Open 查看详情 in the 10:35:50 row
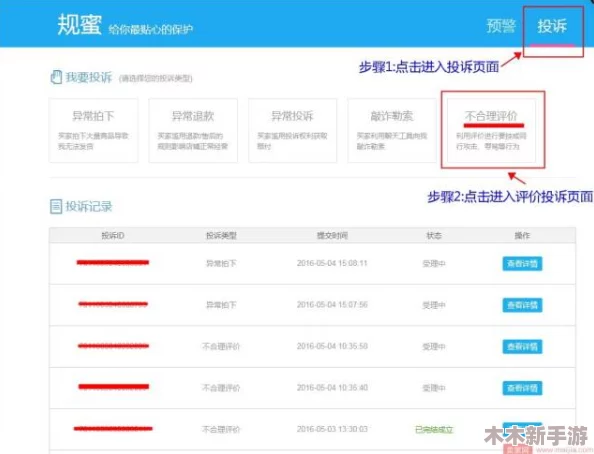594x454 pixels. point(522,346)
